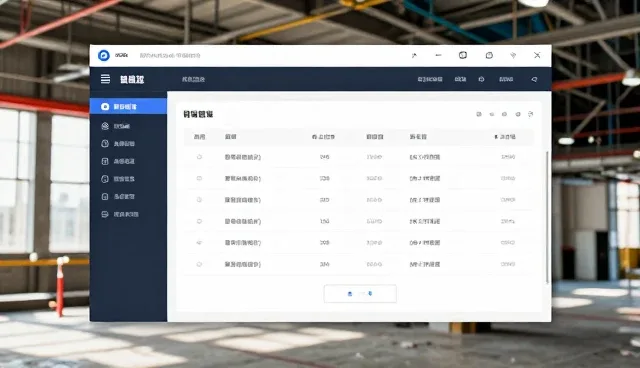Screen dimensions: 640x368
Task: Open the second sidebar item with globe icon
Action: tap(128, 126)
